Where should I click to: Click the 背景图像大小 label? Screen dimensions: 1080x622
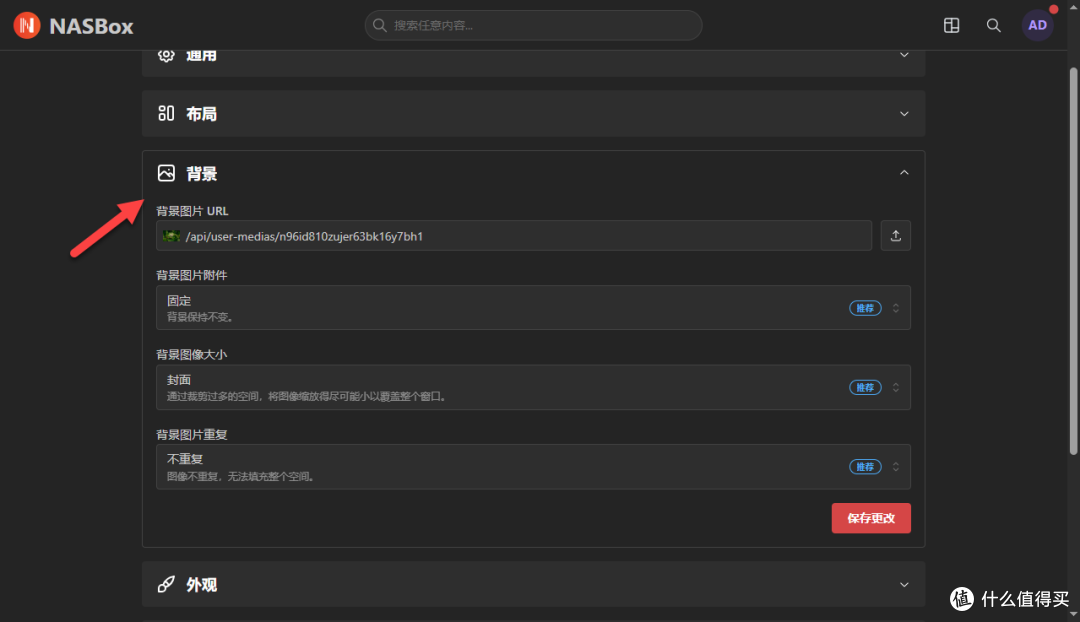click(191, 354)
